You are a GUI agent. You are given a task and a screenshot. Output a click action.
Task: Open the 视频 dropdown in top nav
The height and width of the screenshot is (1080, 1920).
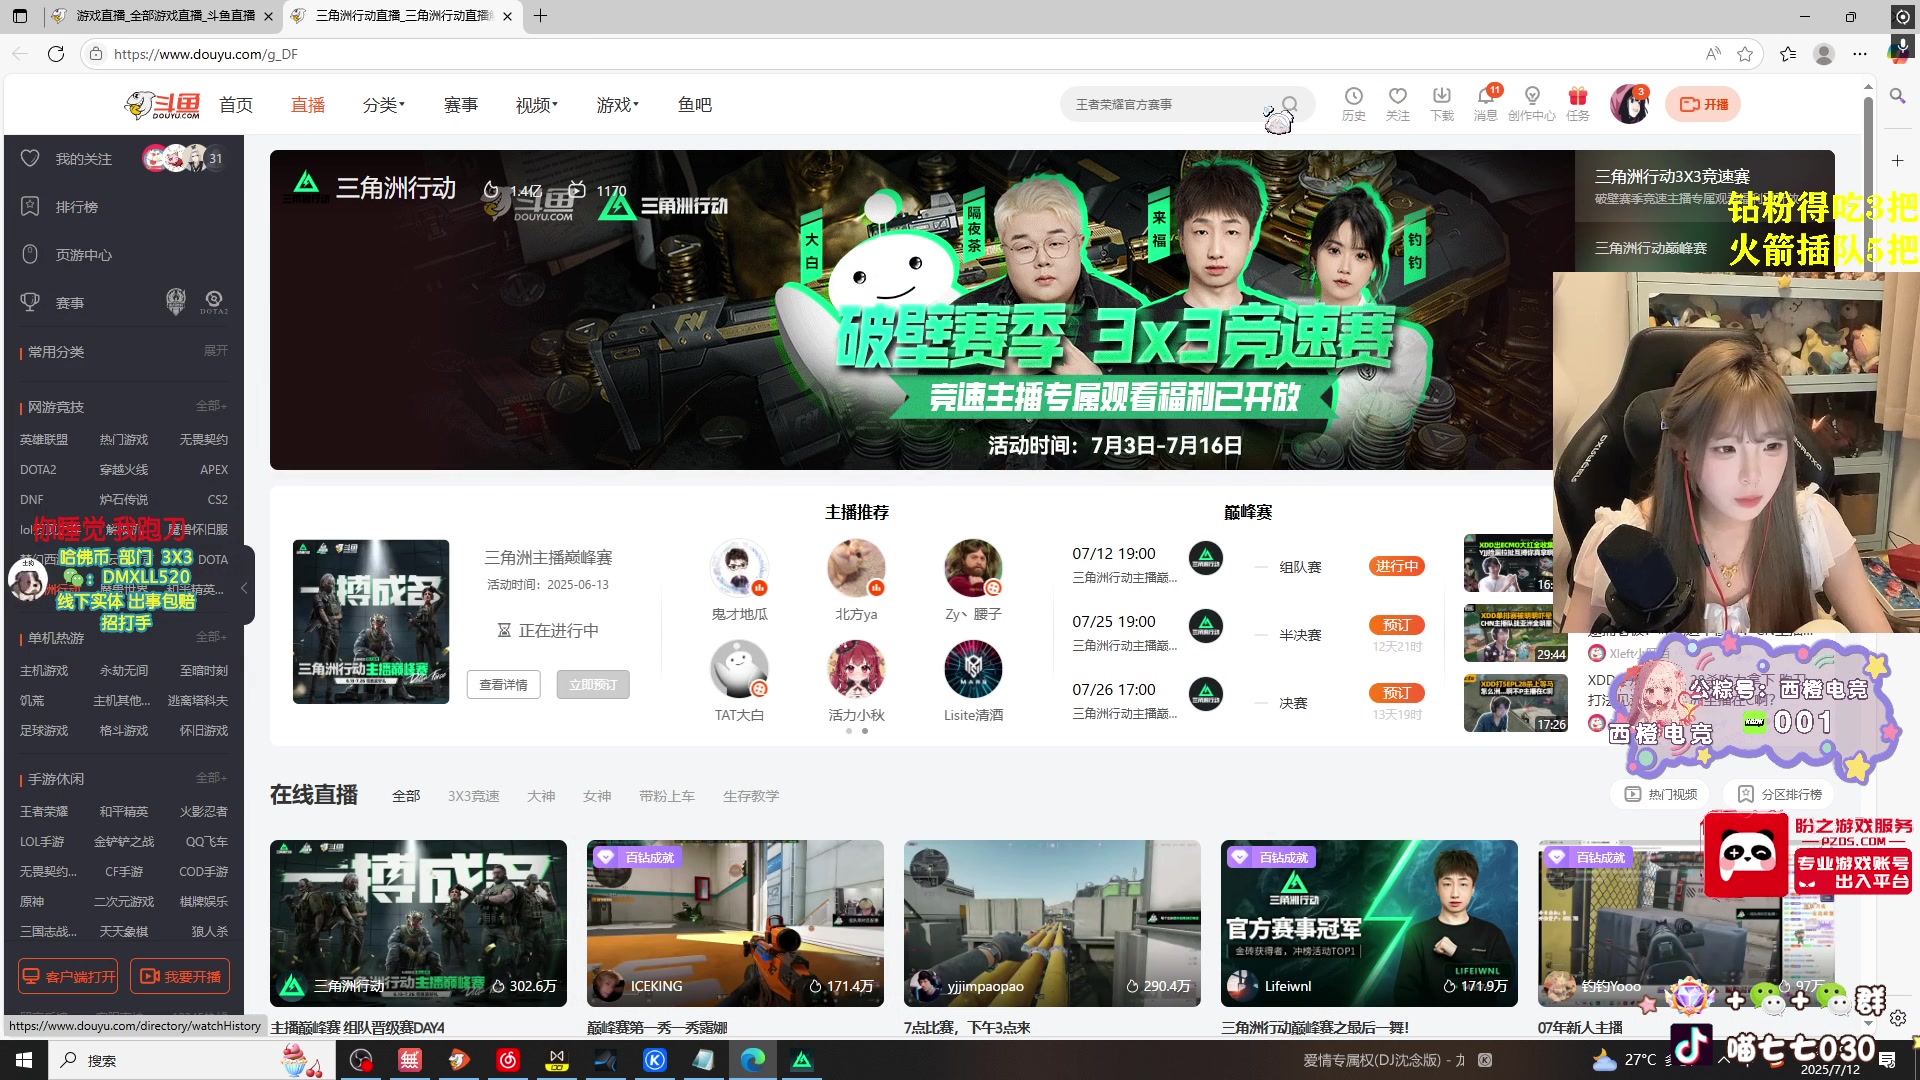coord(536,105)
